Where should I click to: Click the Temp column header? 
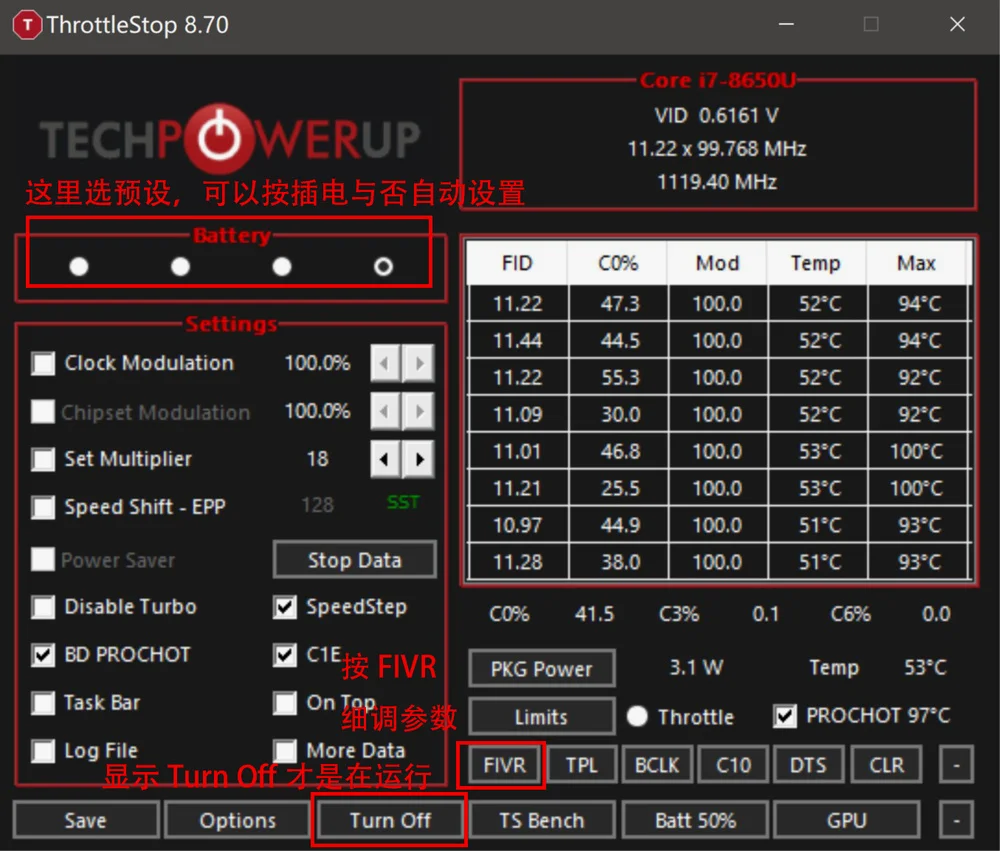(x=816, y=263)
